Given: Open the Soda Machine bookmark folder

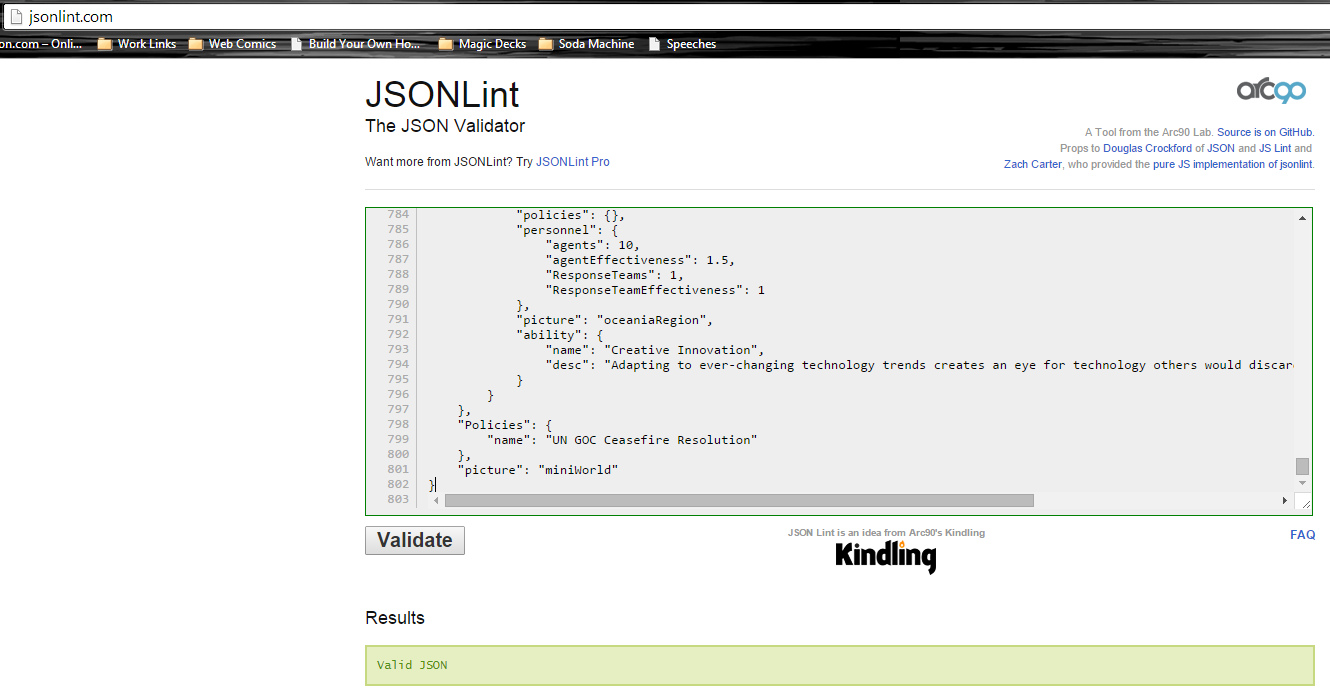Looking at the screenshot, I should point(586,44).
